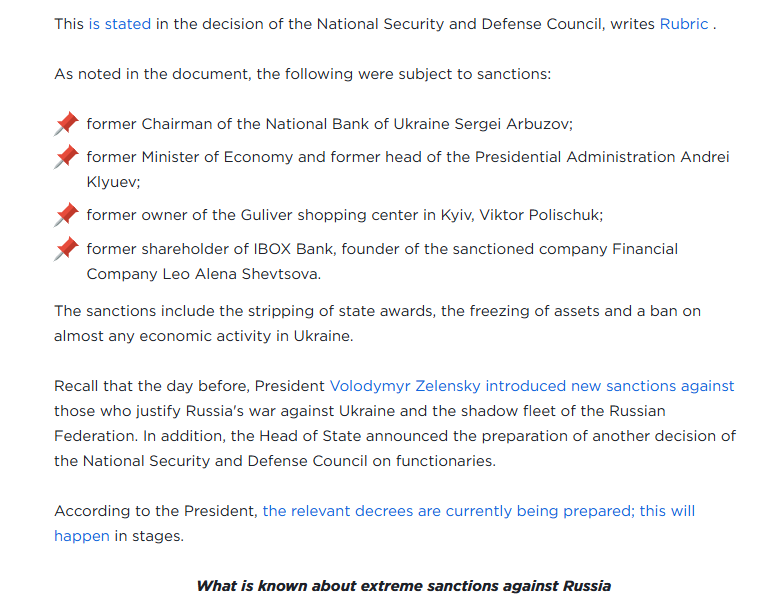This screenshot has width=783, height=613.
Task: Click the pushpin icon beside IBOX Bank entry
Action: pyautogui.click(x=66, y=249)
